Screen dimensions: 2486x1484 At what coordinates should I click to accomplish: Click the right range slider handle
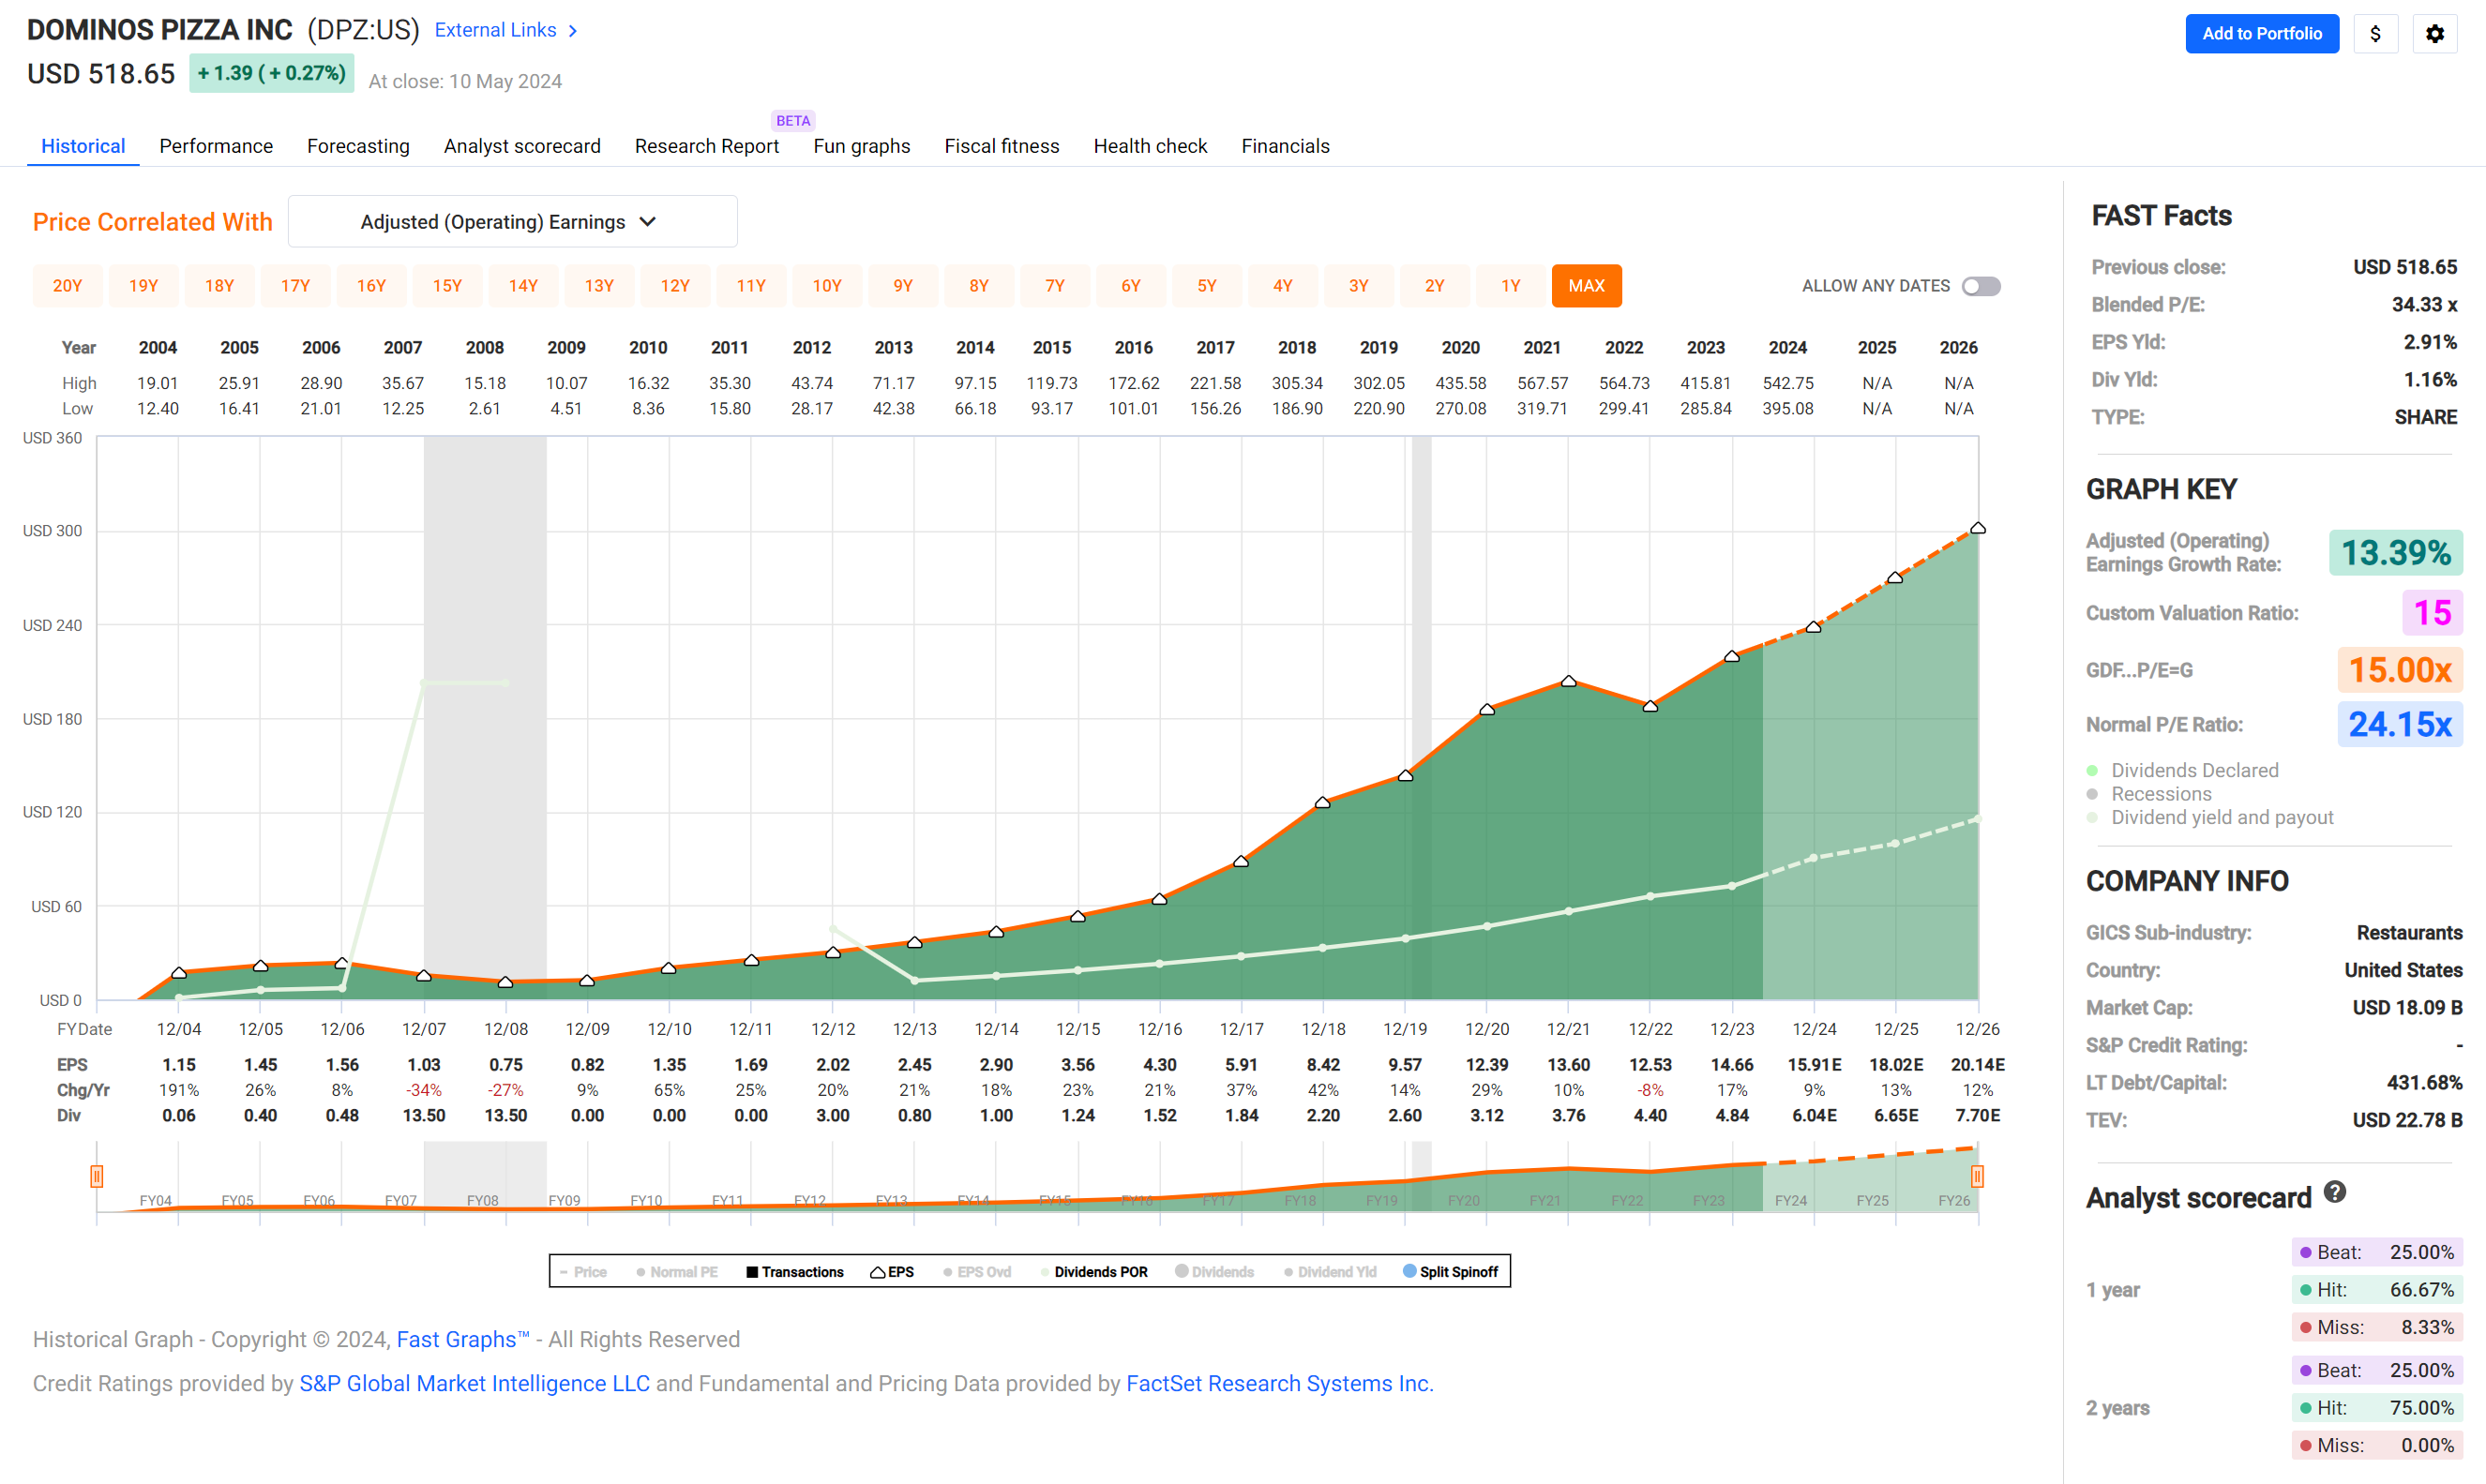pyautogui.click(x=1977, y=1176)
